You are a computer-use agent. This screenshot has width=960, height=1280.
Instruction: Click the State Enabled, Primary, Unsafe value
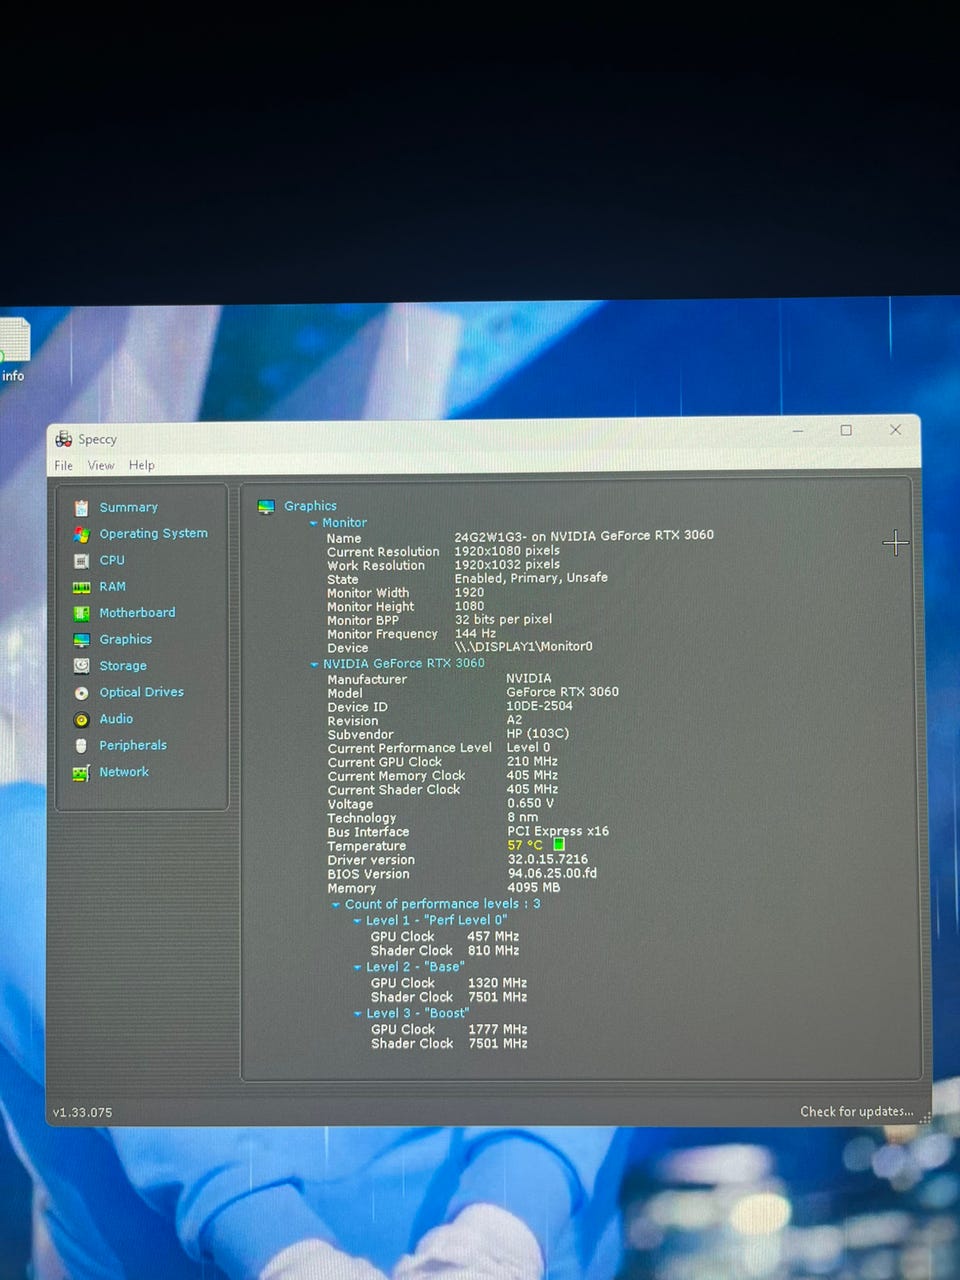click(531, 578)
